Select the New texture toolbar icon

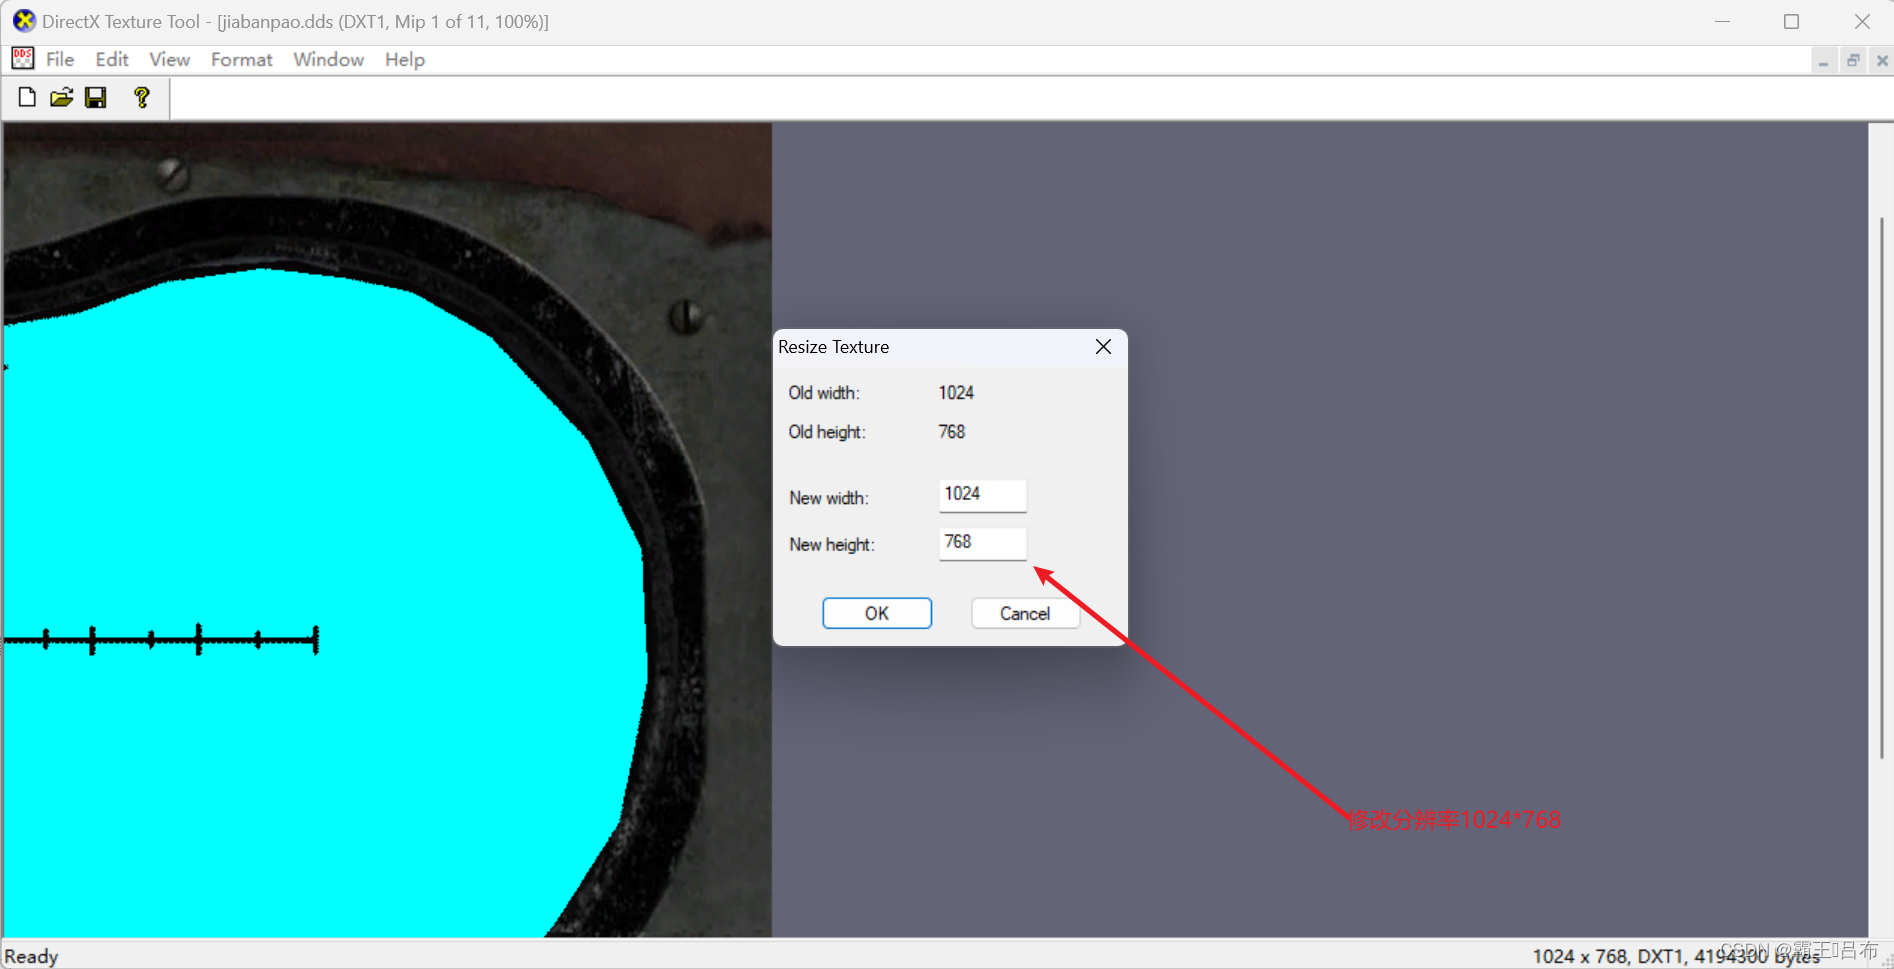coord(25,97)
